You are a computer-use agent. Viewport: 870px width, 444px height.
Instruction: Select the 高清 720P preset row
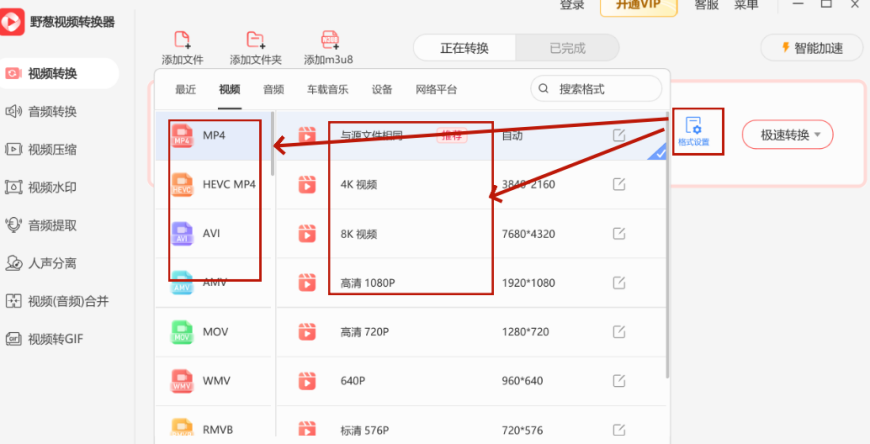471,332
